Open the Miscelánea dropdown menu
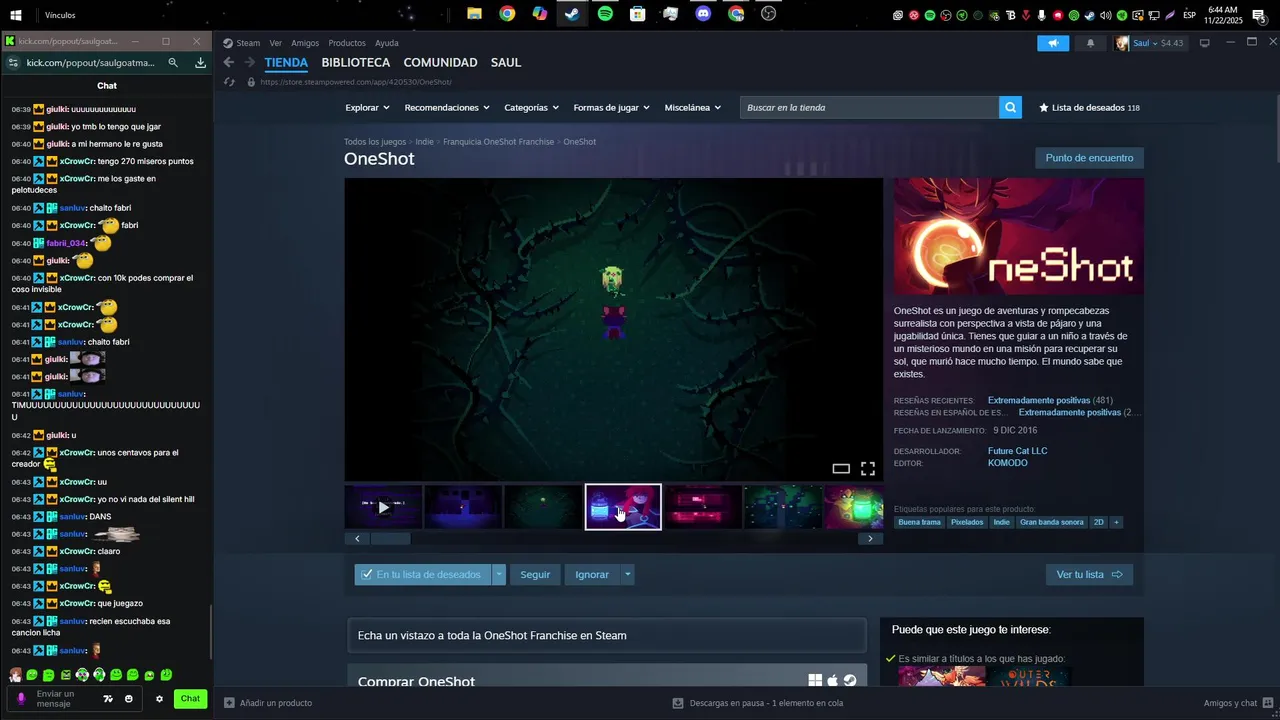The image size is (1280, 720). (x=692, y=107)
